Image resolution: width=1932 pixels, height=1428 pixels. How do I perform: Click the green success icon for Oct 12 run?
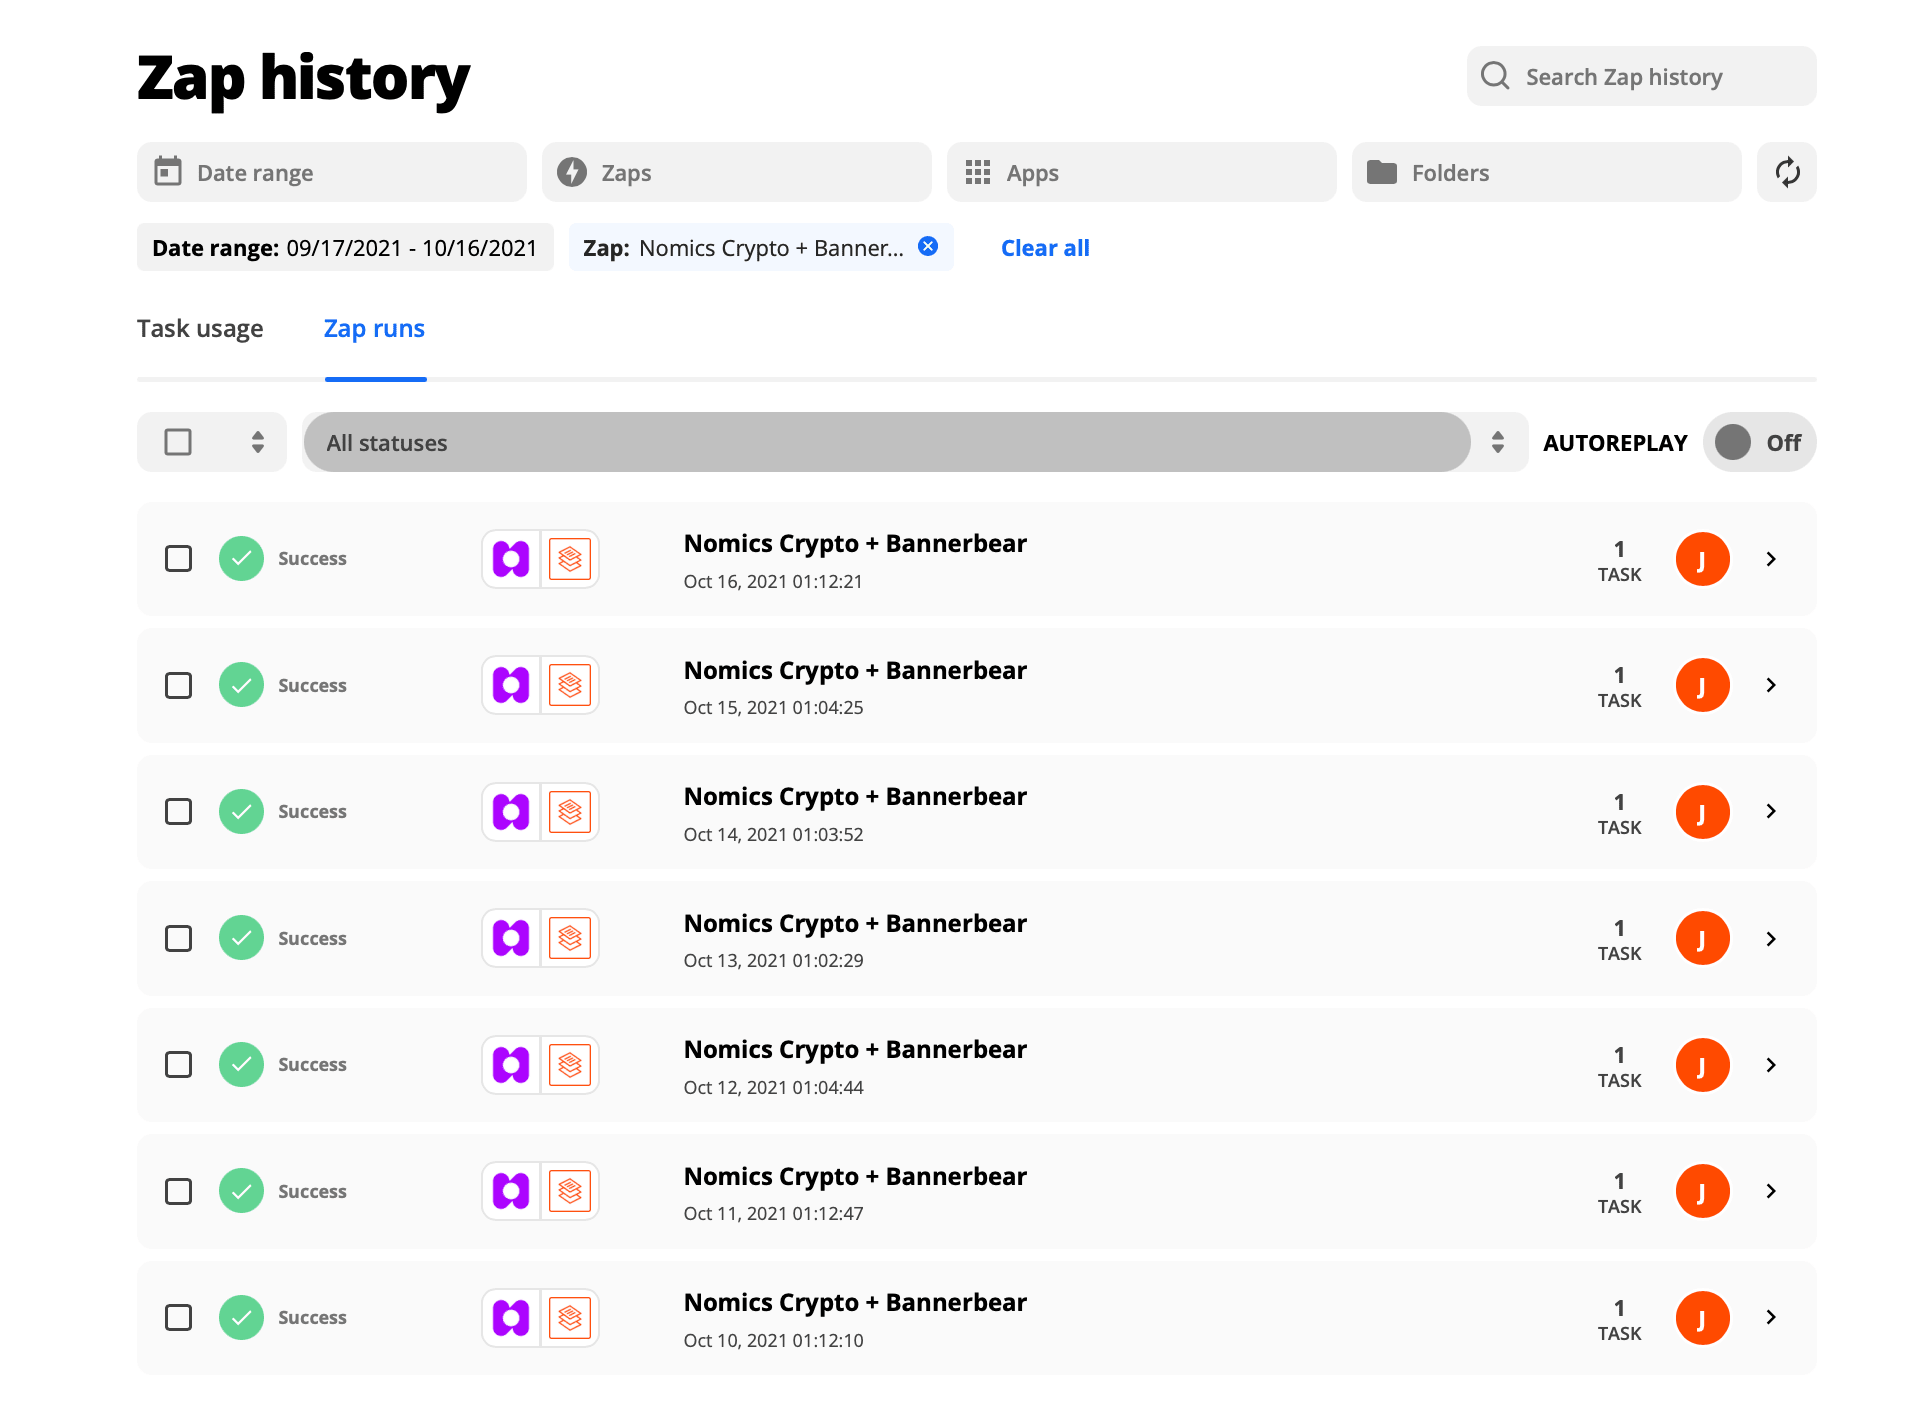tap(241, 1064)
